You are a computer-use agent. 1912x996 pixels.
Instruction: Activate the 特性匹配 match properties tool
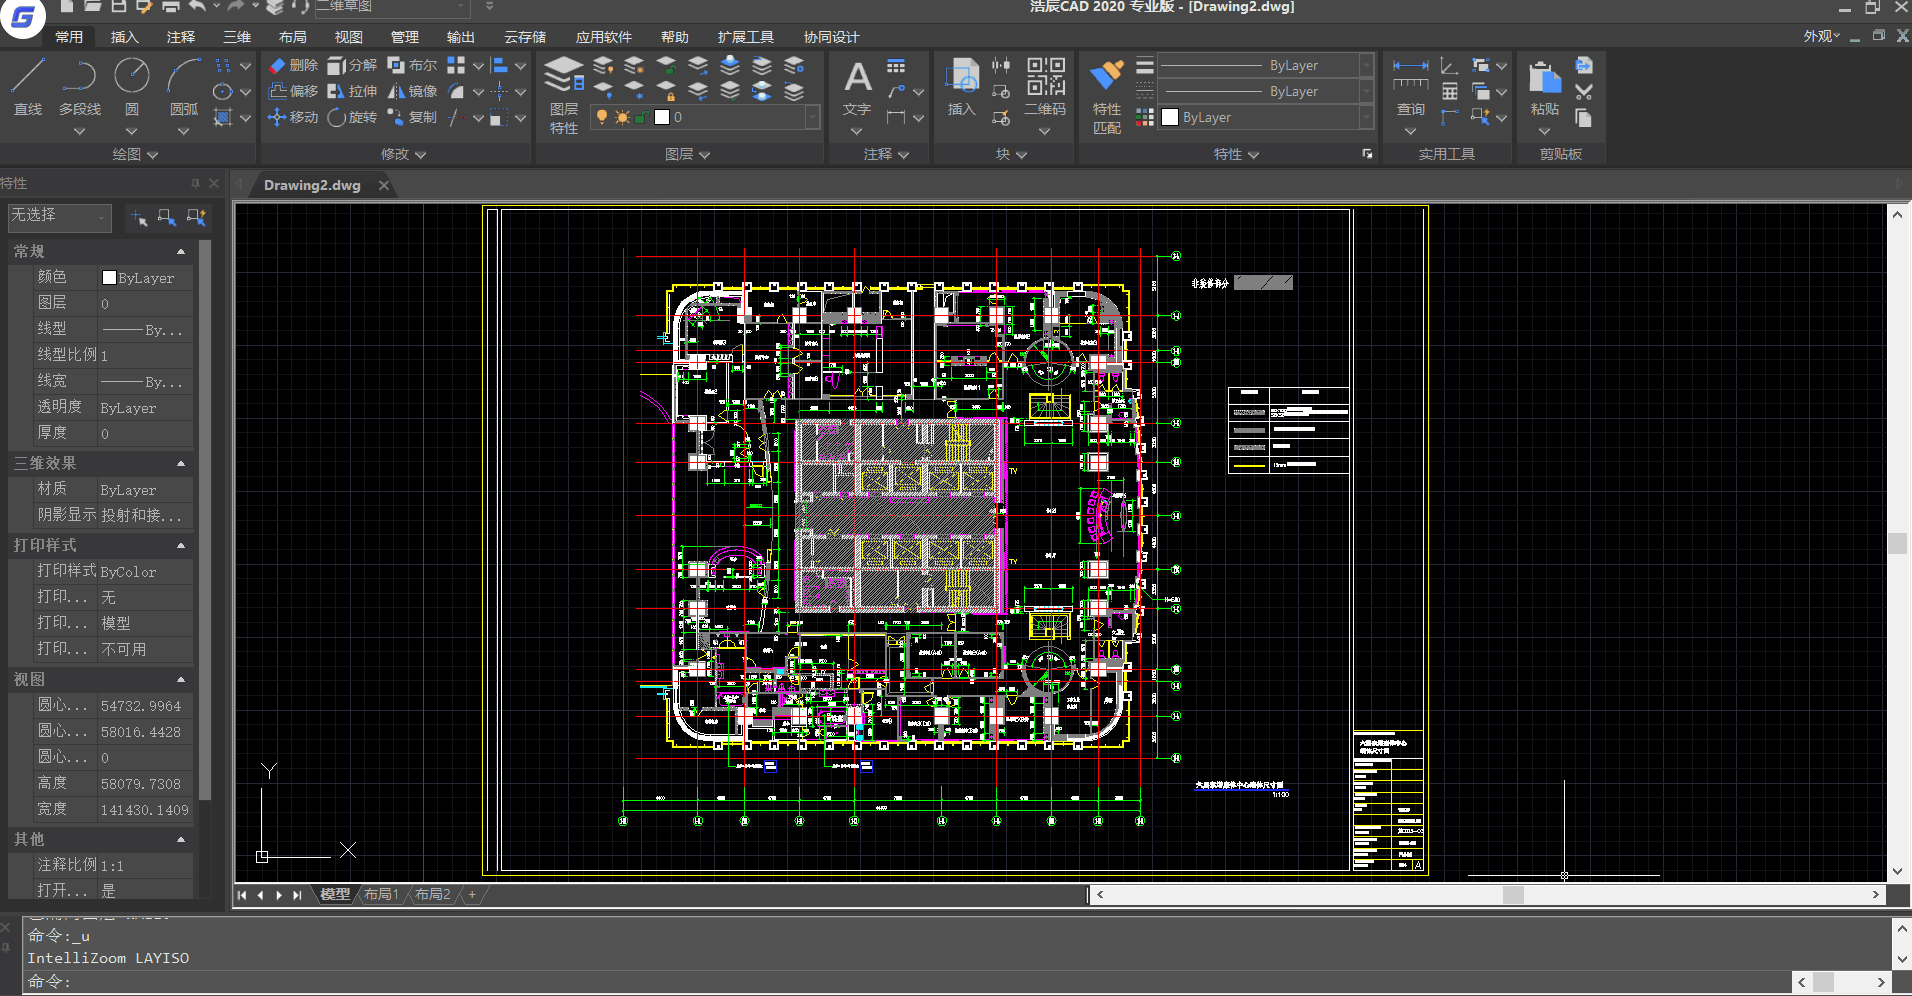tap(1107, 96)
